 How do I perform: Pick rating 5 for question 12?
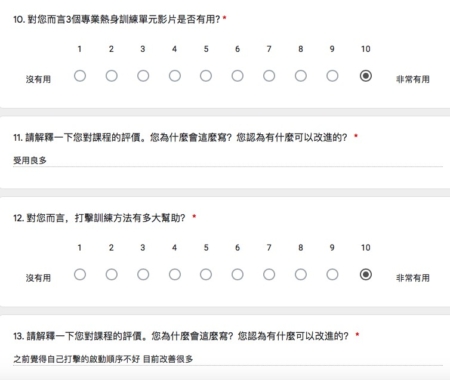pyautogui.click(x=206, y=275)
